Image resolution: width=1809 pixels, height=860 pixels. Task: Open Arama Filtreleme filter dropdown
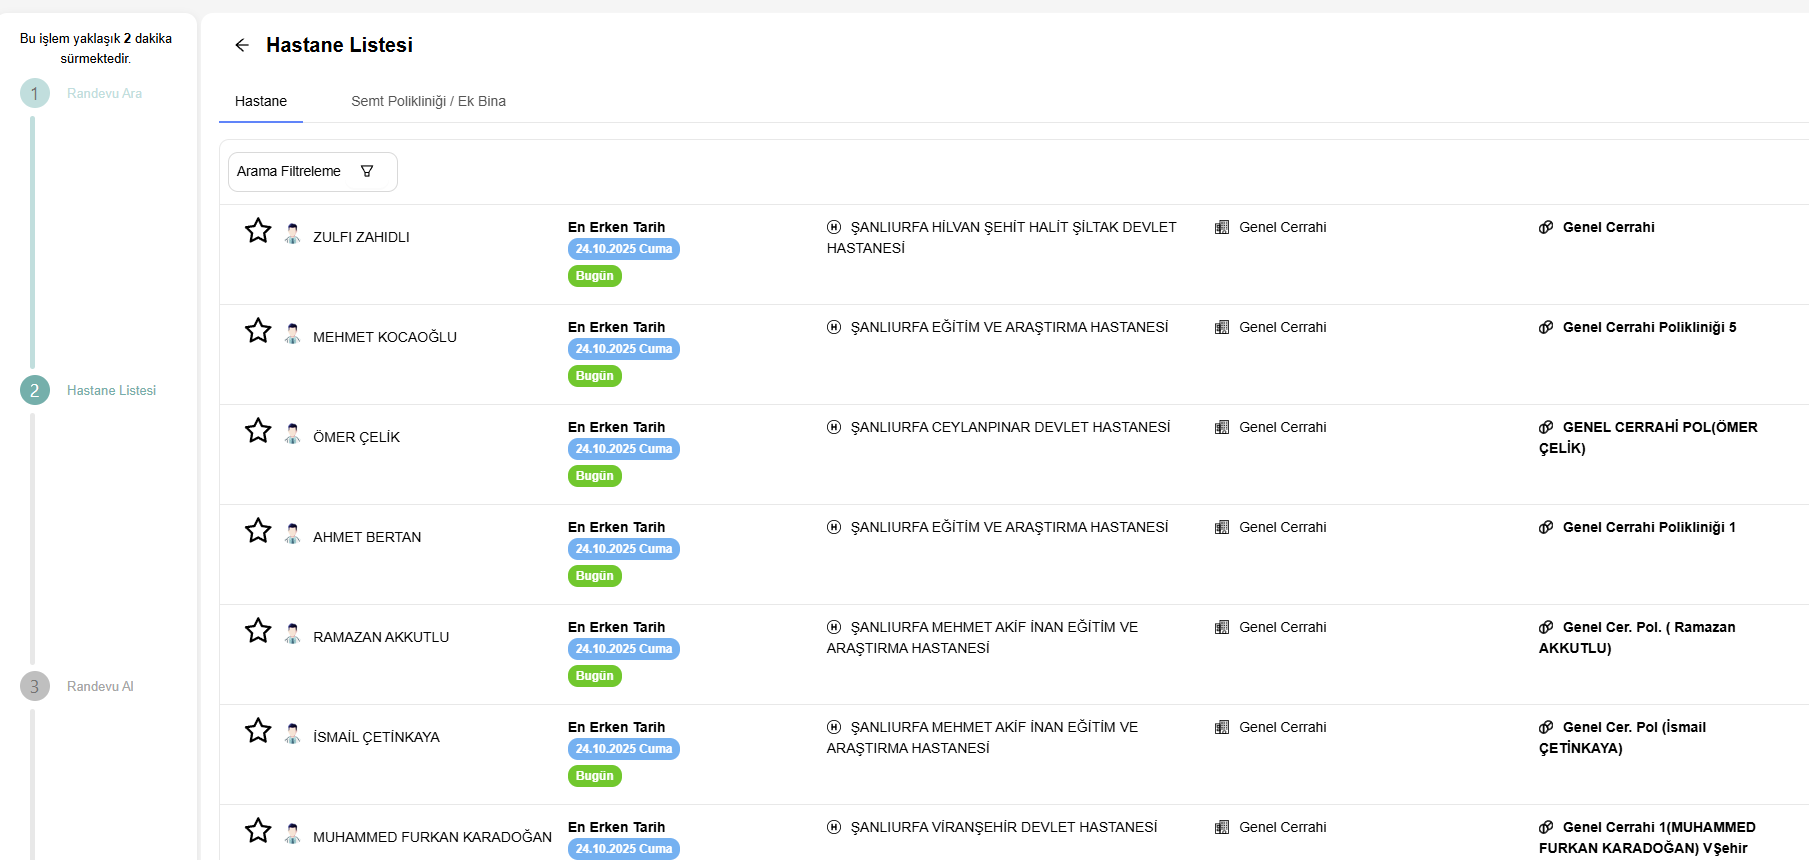point(312,172)
